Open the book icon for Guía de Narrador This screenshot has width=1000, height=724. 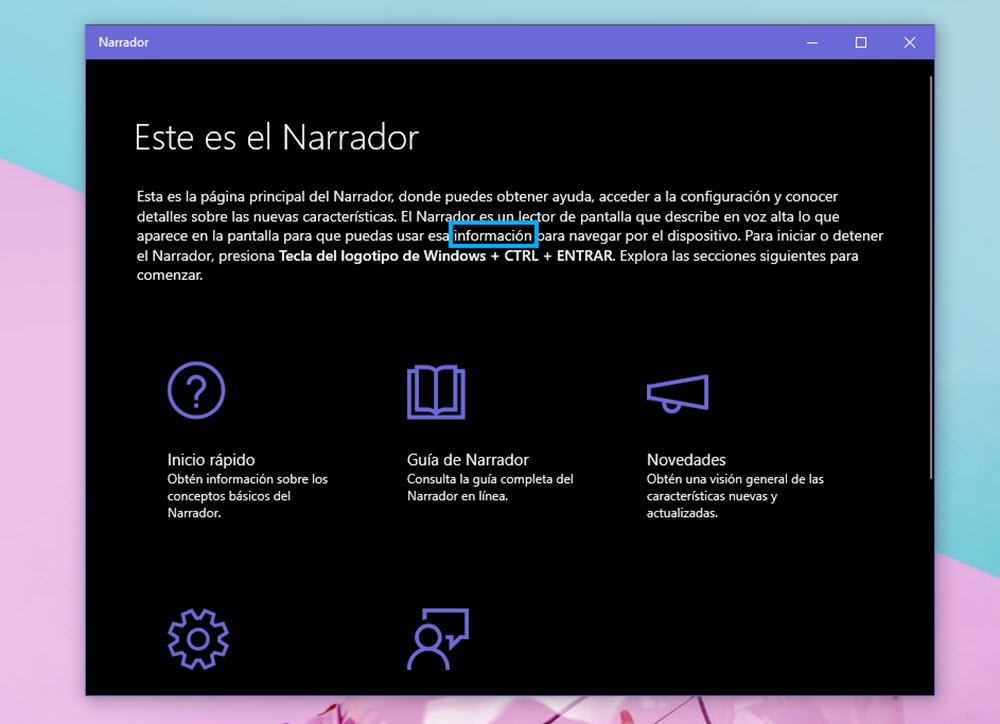tap(436, 391)
